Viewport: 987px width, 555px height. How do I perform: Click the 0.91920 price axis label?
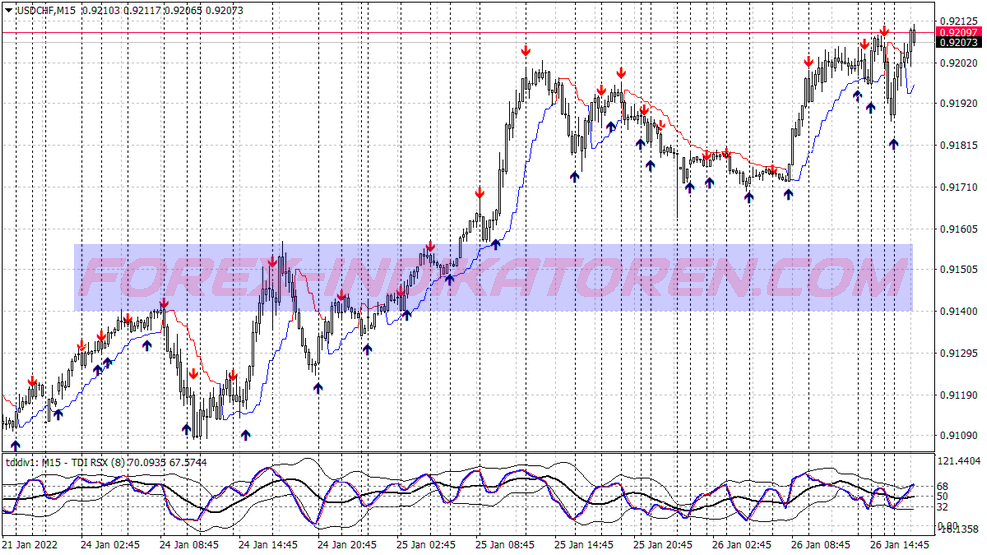click(x=959, y=104)
